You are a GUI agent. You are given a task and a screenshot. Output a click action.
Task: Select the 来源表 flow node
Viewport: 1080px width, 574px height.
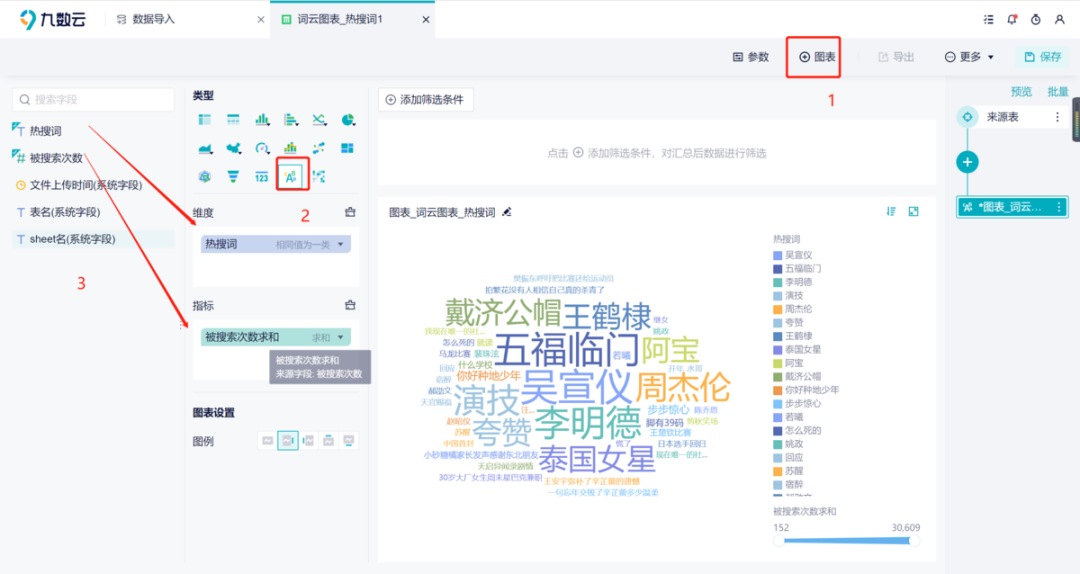tap(1011, 117)
